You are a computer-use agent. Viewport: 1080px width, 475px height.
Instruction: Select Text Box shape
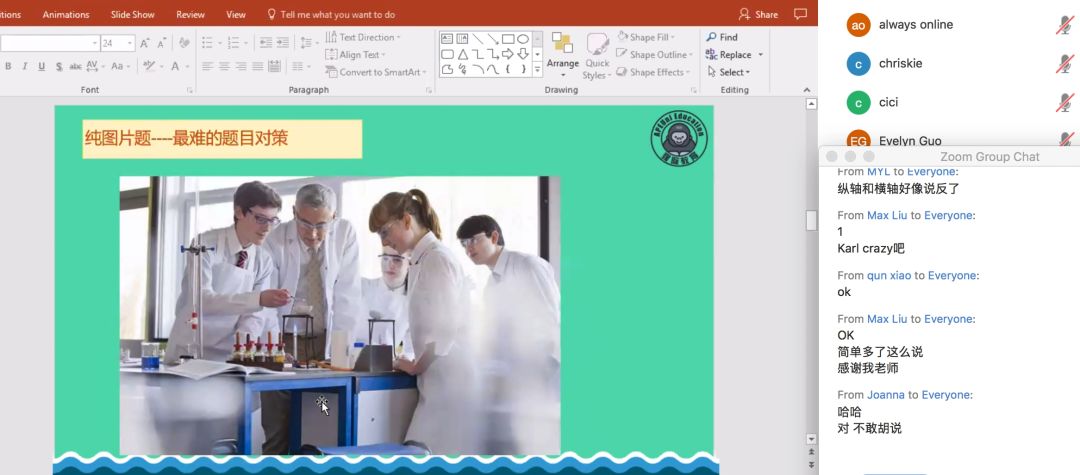[447, 39]
